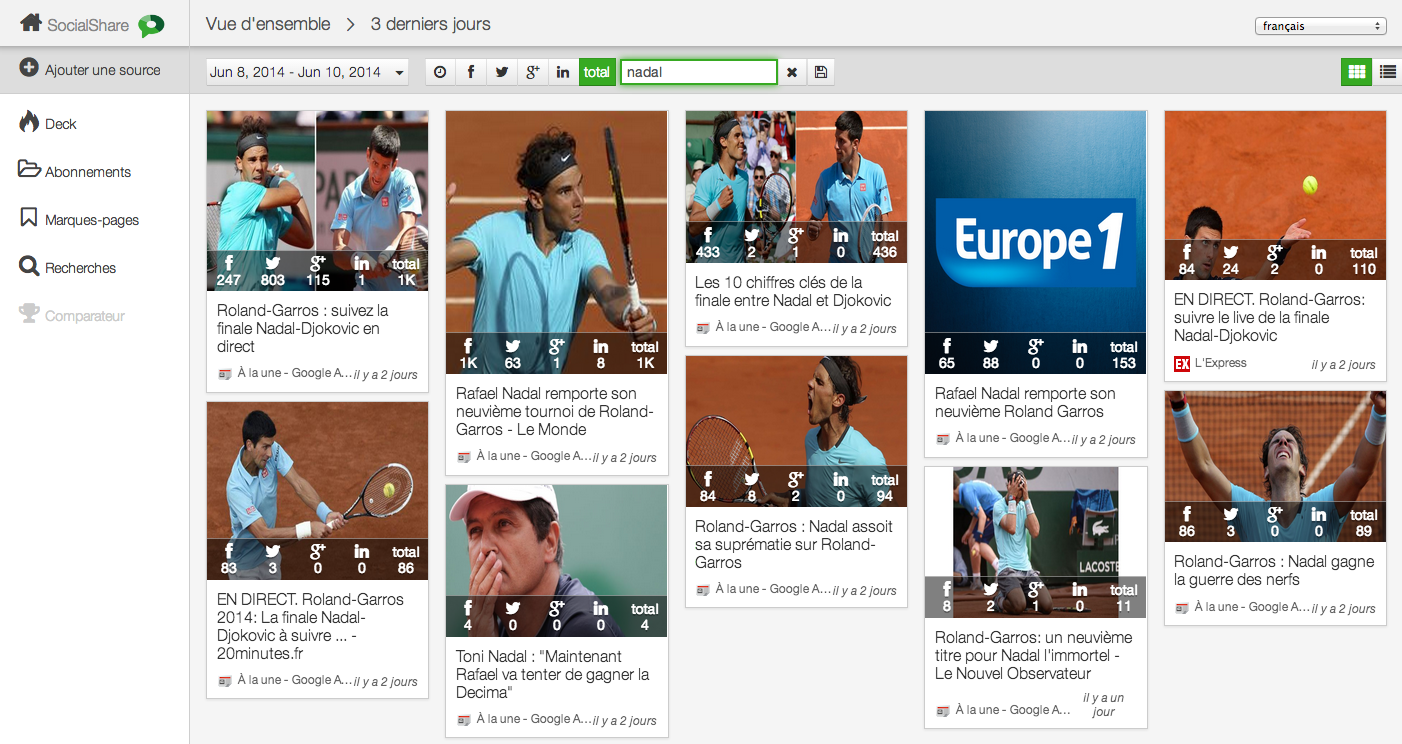Click the Europe 1 logo thumbnail
Viewport: 1402px width, 744px height.
click(1035, 242)
